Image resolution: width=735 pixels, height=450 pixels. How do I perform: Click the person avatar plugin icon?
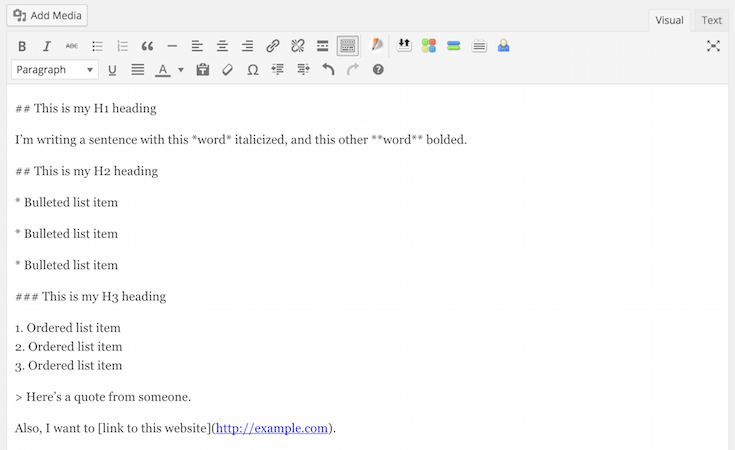click(503, 45)
